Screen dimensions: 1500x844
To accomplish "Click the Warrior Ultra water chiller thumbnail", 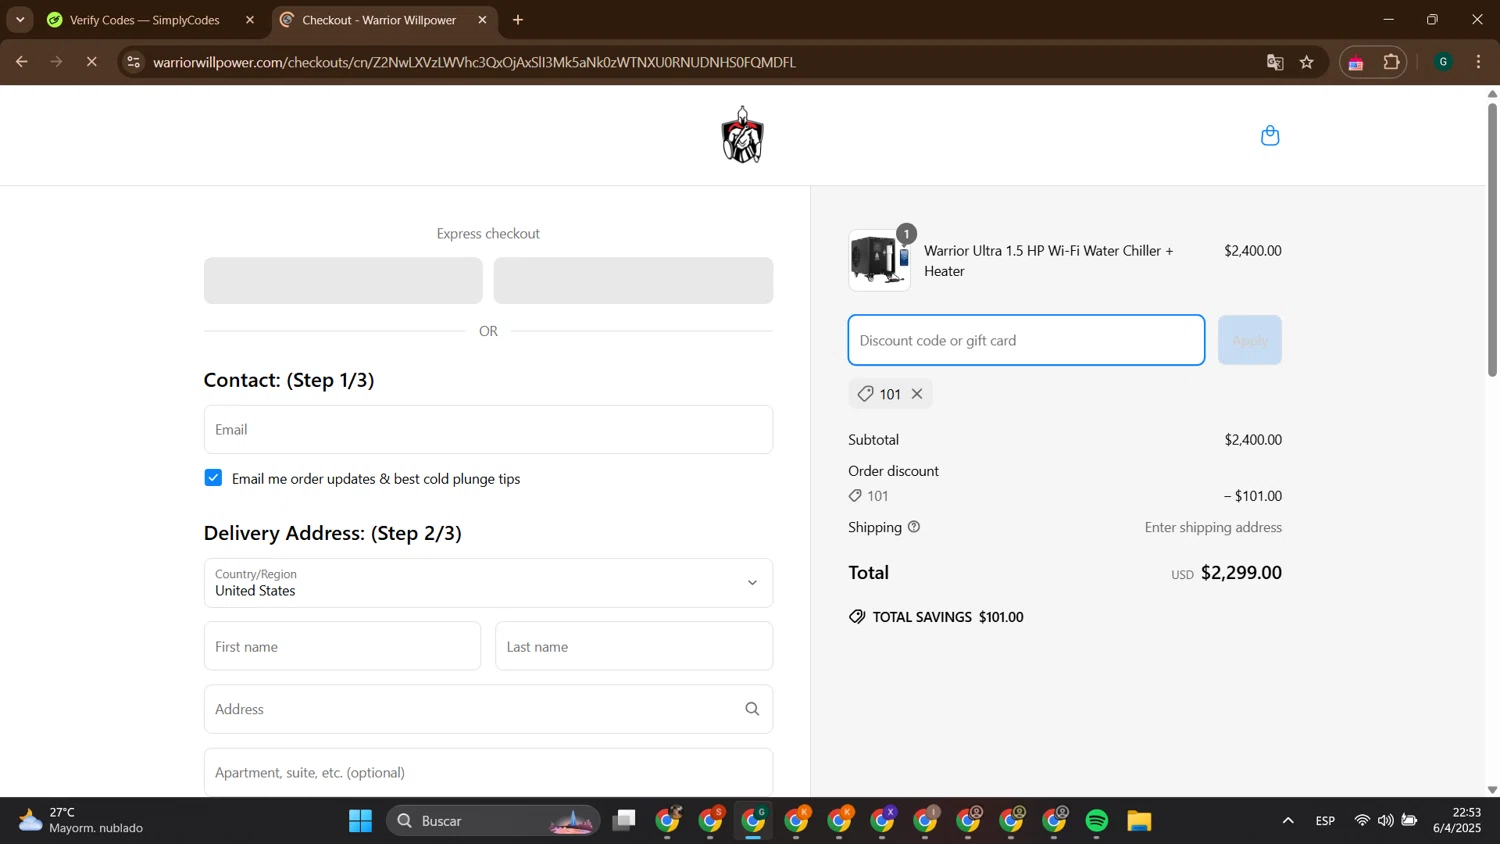I will [879, 260].
